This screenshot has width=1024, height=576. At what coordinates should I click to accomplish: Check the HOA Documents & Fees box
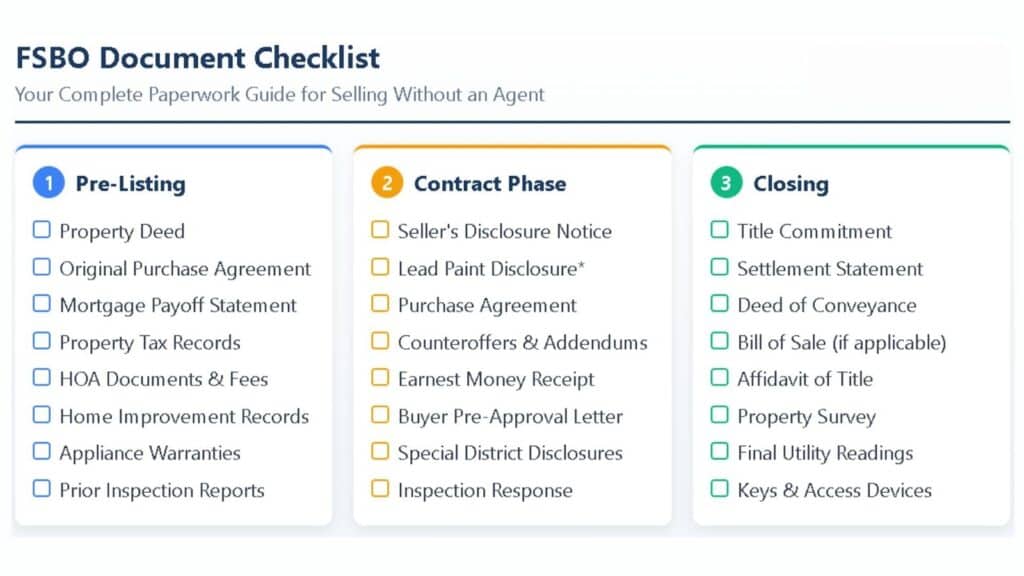[42, 378]
